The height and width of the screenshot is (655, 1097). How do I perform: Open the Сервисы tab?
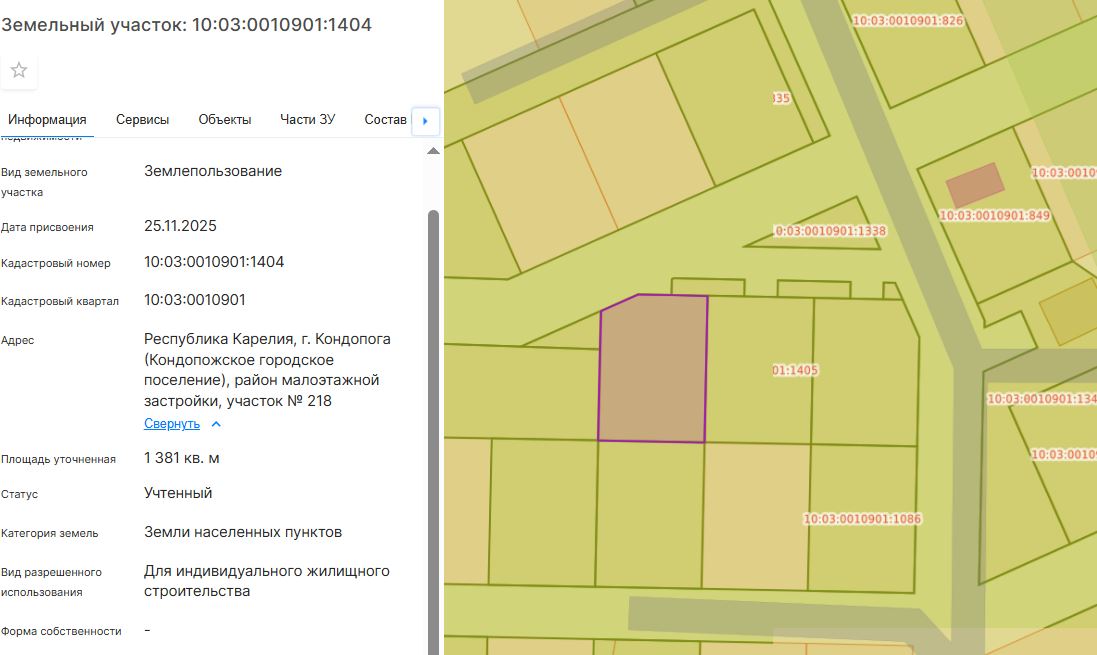coord(142,120)
